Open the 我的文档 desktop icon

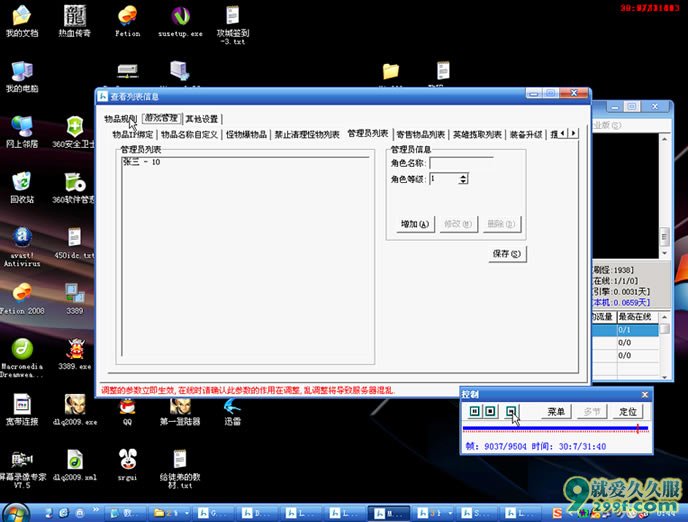tap(22, 21)
